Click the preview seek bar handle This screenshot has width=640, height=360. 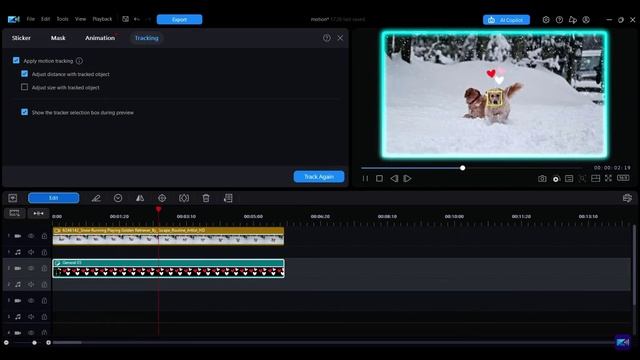tap(462, 168)
